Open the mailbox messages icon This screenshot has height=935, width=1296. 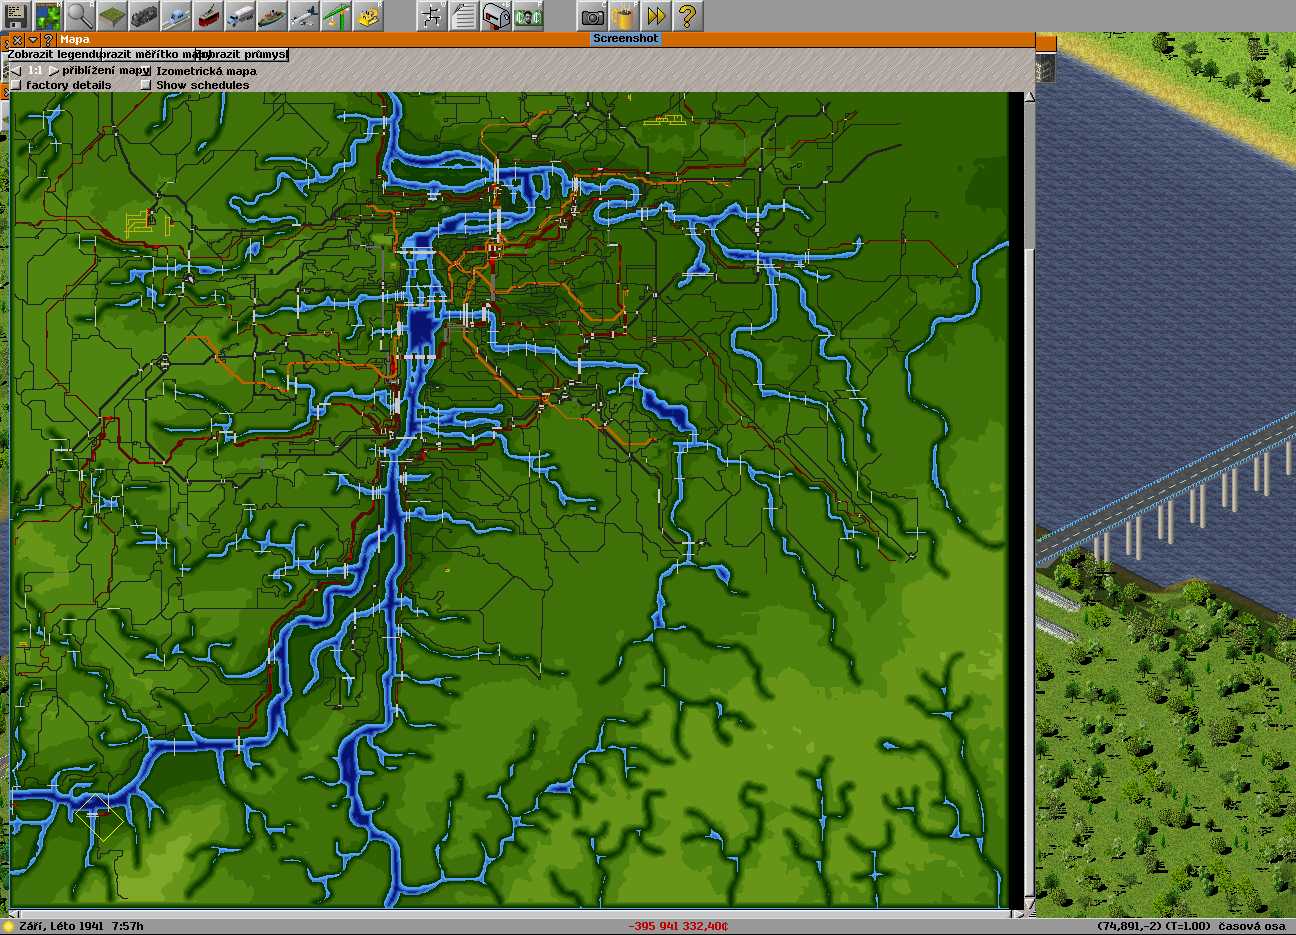tap(496, 16)
